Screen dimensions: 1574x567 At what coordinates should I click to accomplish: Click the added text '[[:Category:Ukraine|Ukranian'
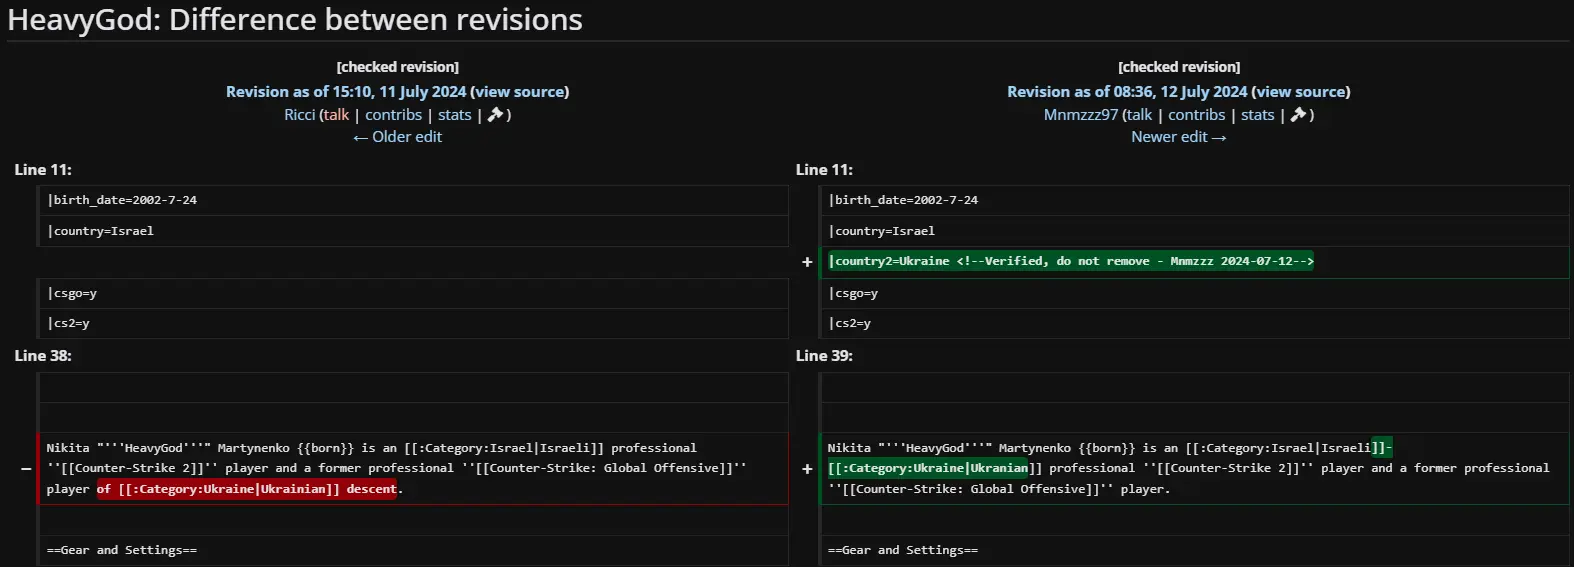(x=928, y=468)
